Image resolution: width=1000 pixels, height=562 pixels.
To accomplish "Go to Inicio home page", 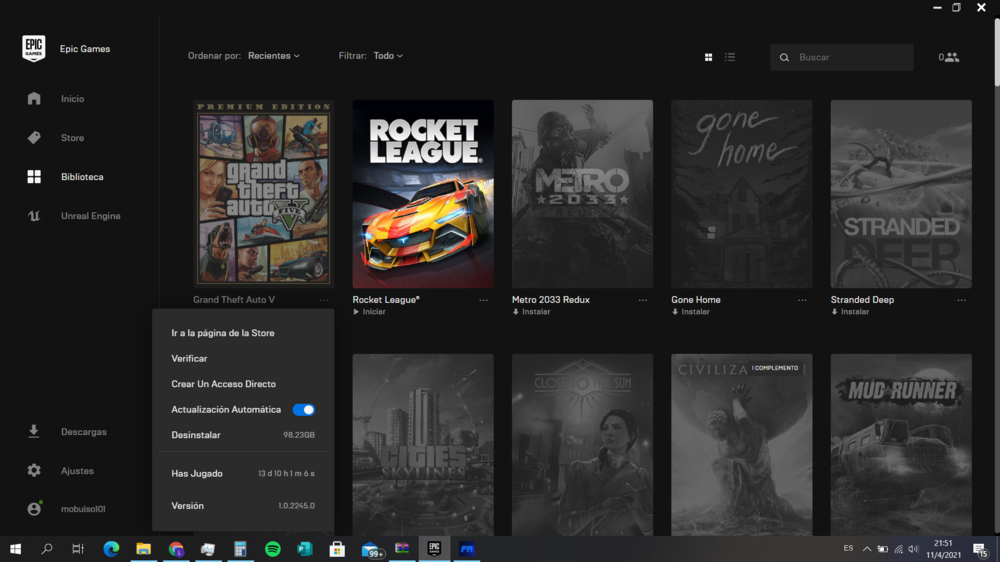I will click(72, 99).
